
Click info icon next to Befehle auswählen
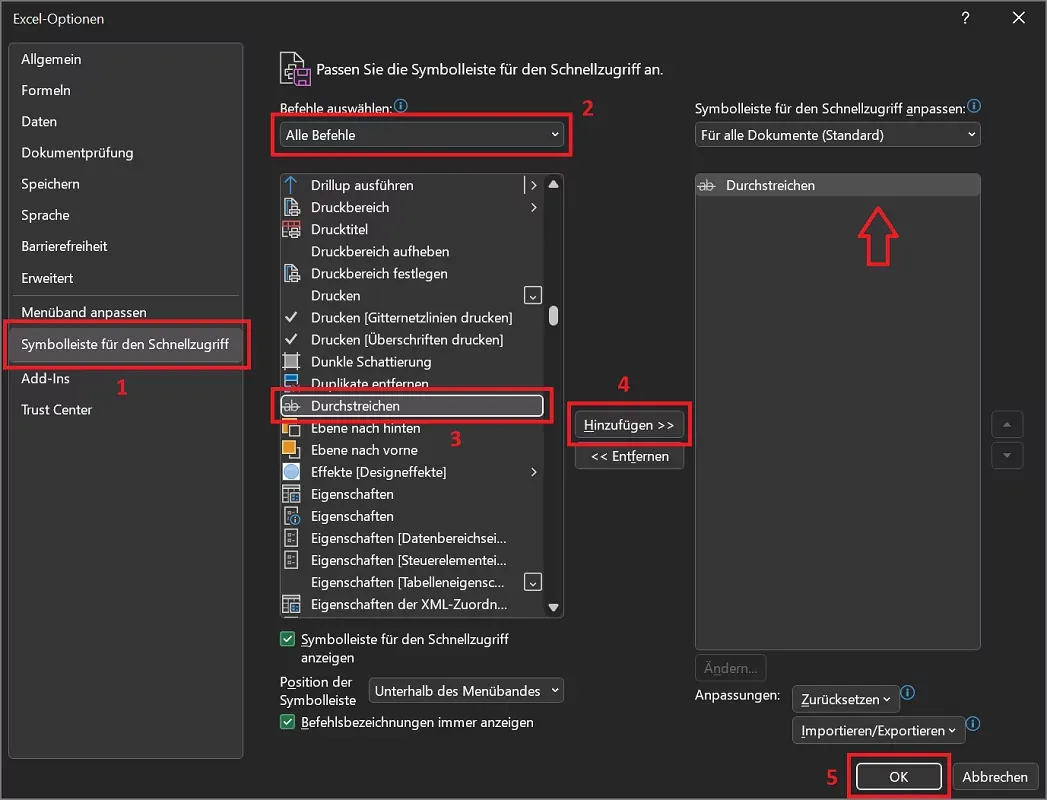(x=401, y=106)
